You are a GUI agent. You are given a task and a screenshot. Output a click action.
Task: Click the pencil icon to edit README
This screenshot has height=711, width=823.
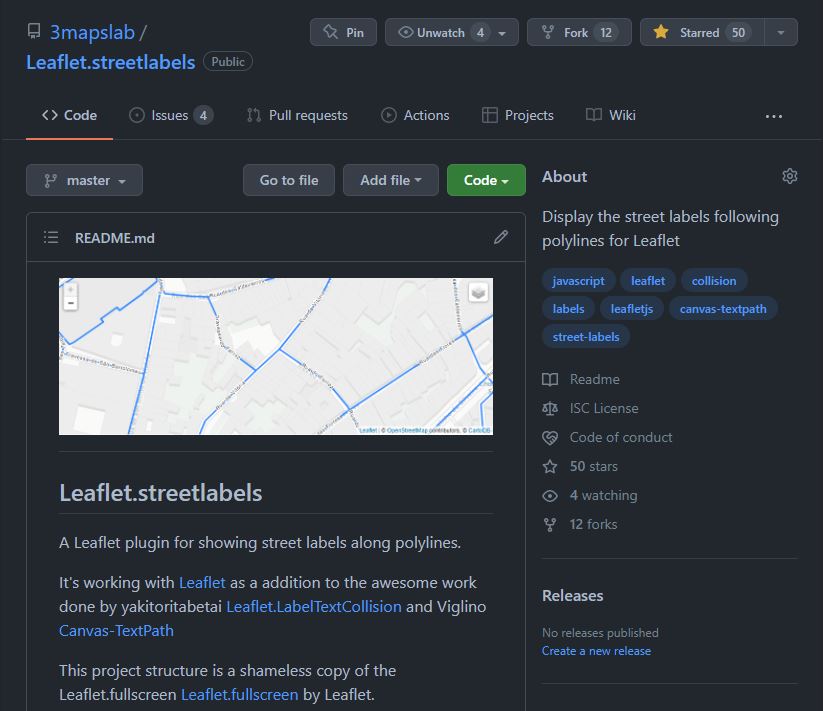point(501,237)
